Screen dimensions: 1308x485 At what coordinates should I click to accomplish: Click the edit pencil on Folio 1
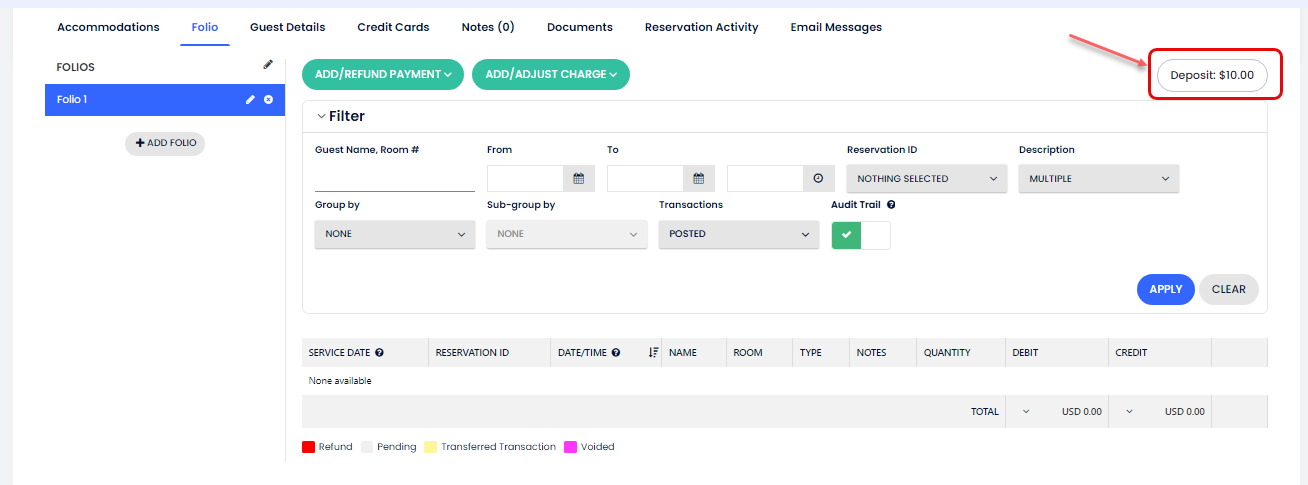pyautogui.click(x=250, y=100)
